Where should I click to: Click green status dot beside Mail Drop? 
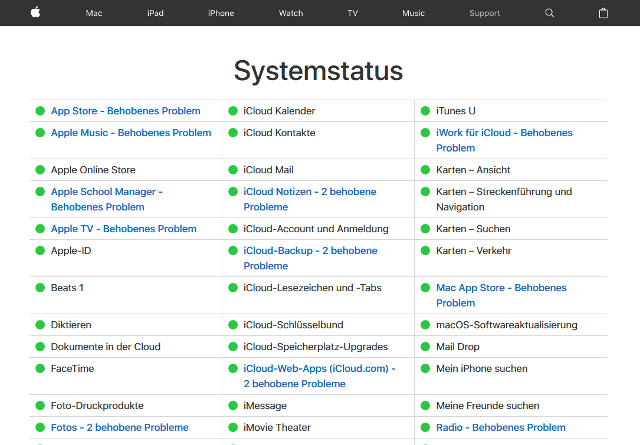click(x=425, y=347)
